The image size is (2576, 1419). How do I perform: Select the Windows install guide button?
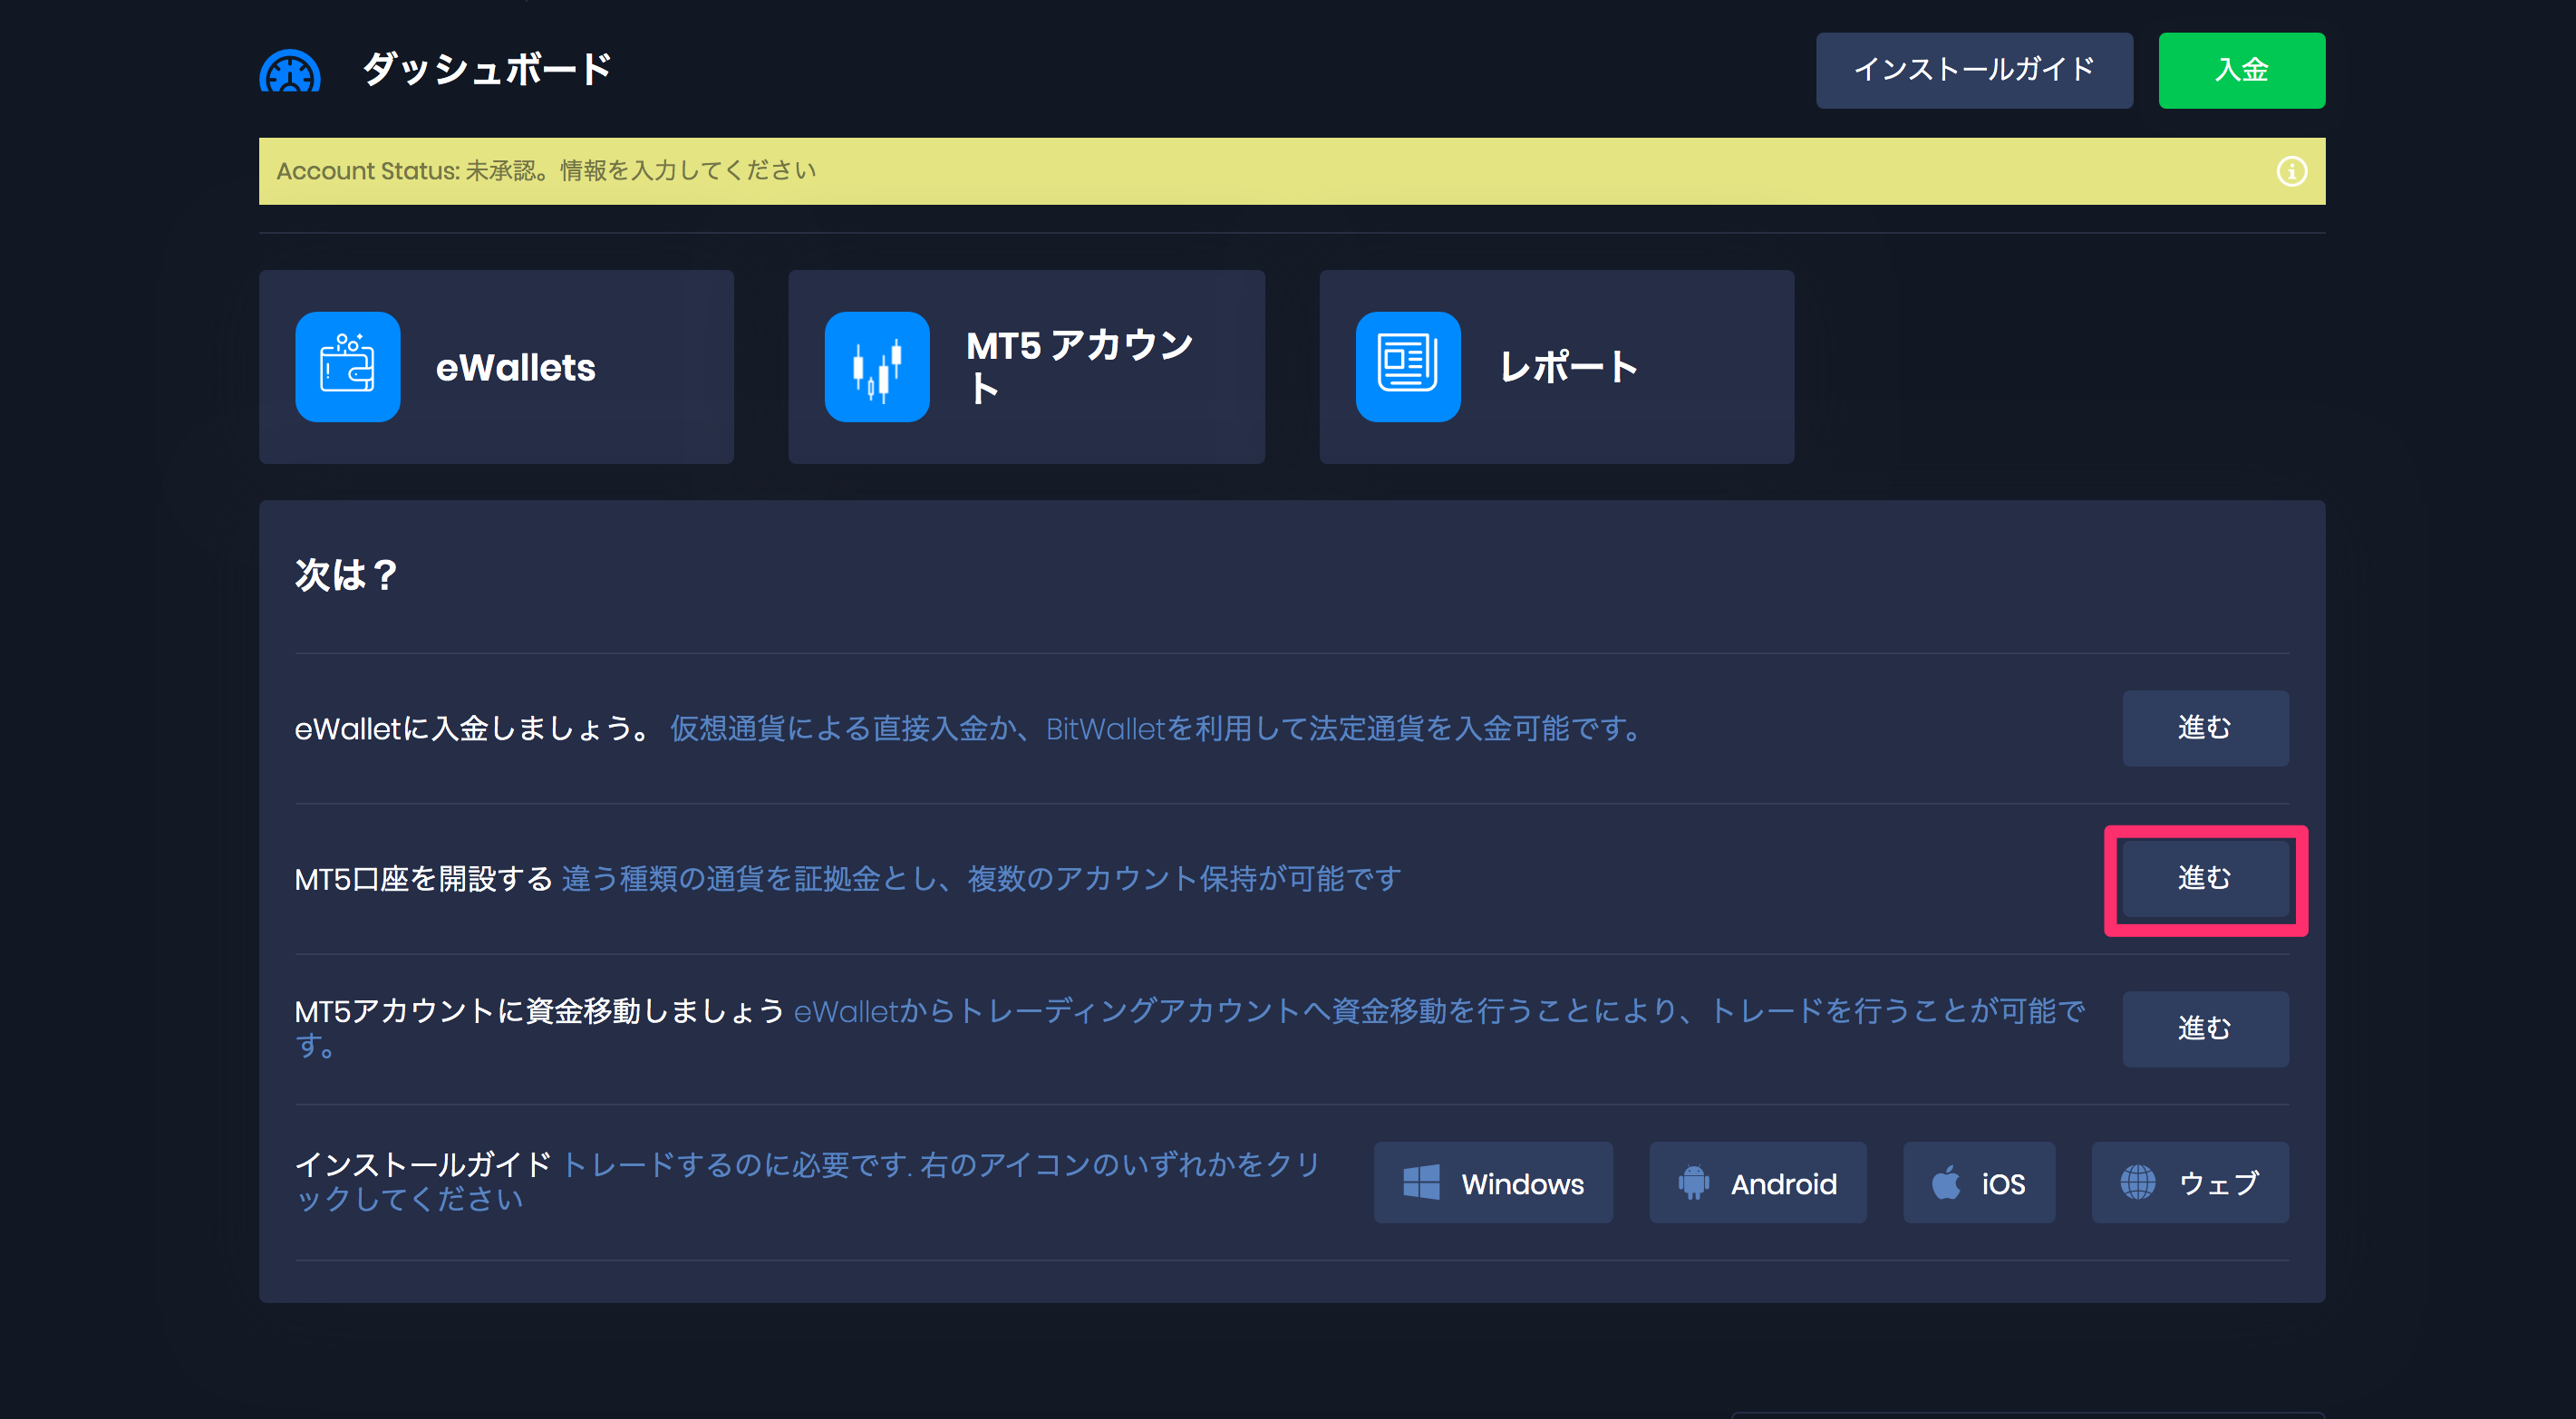[1493, 1183]
